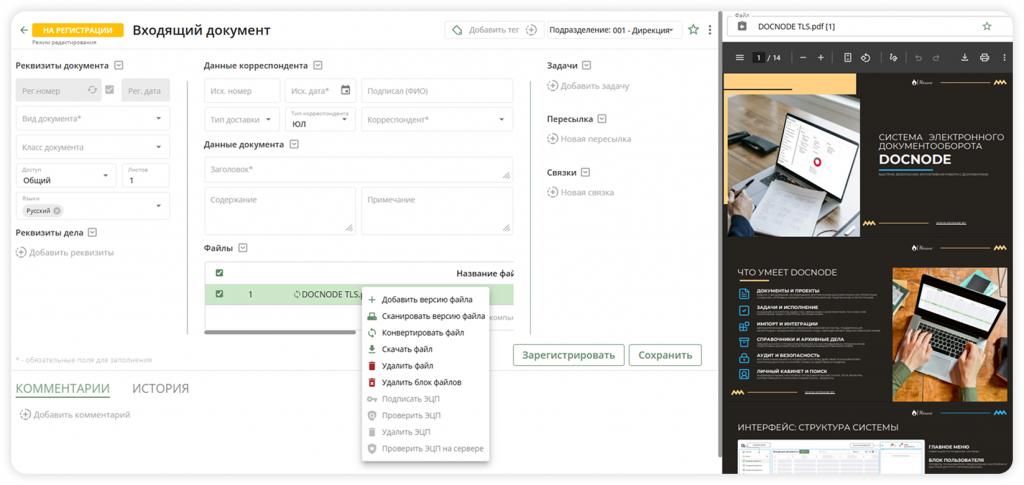This screenshot has width=1024, height=485.
Task: Click plus icon of Добавить реквизиты
Action: tap(21, 252)
